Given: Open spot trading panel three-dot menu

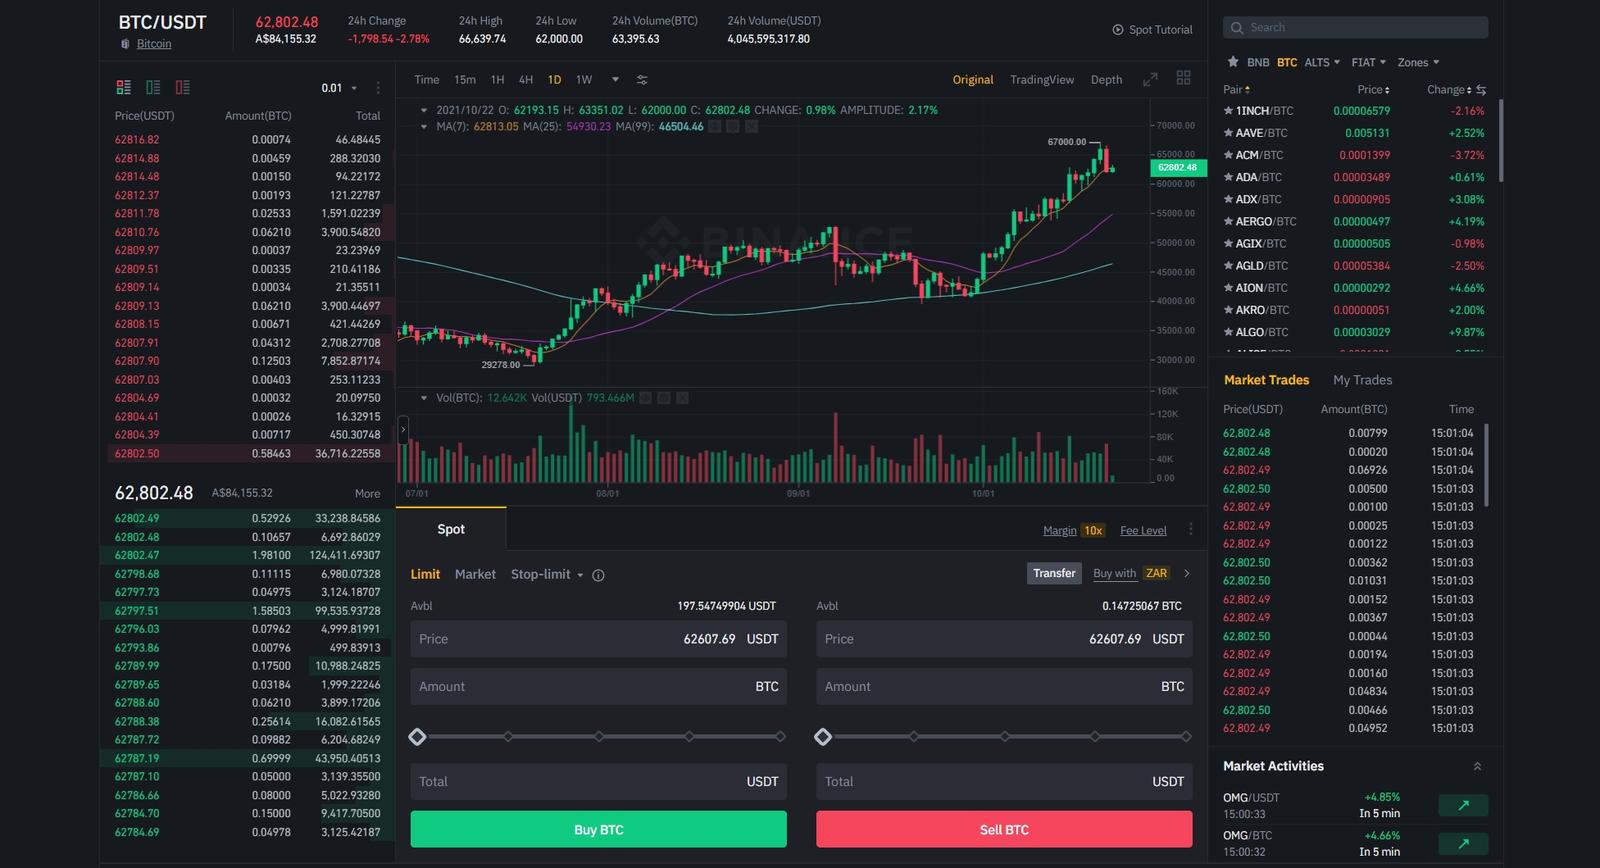Looking at the screenshot, I should click(1190, 530).
